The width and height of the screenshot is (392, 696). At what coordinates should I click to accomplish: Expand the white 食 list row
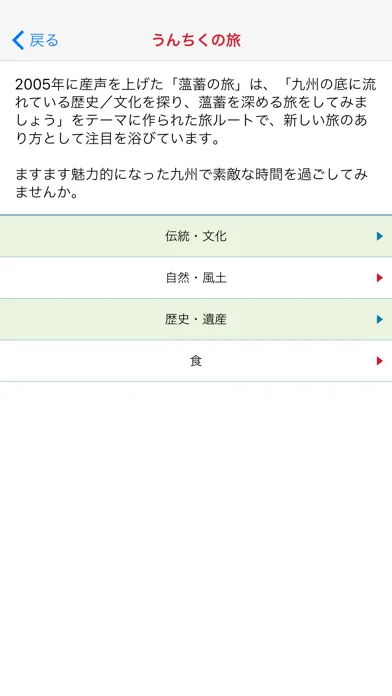196,361
